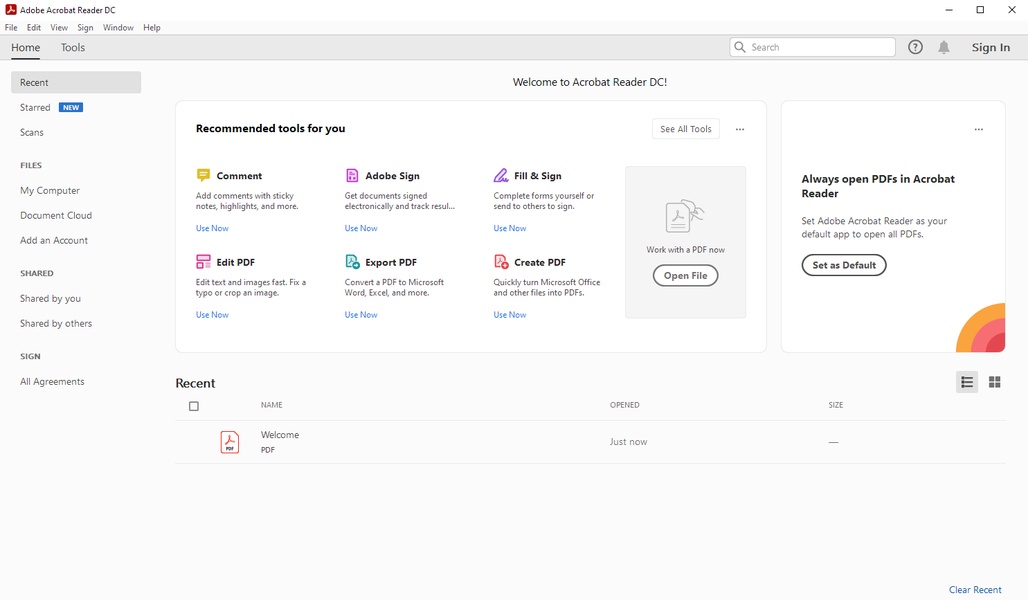Open the help question mark icon

click(x=915, y=47)
